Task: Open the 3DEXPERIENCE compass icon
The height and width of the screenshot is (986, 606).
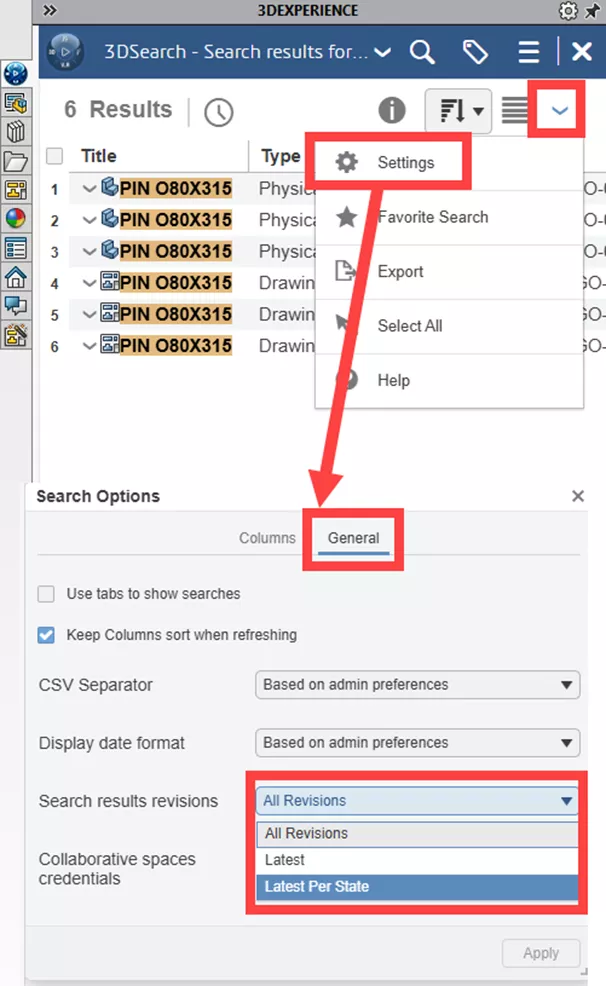Action: 16,73
